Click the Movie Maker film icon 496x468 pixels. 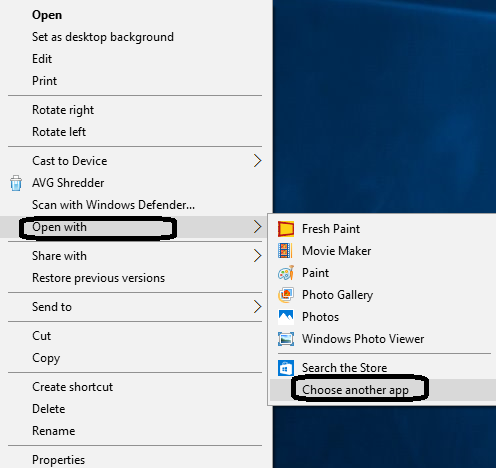[x=286, y=251]
